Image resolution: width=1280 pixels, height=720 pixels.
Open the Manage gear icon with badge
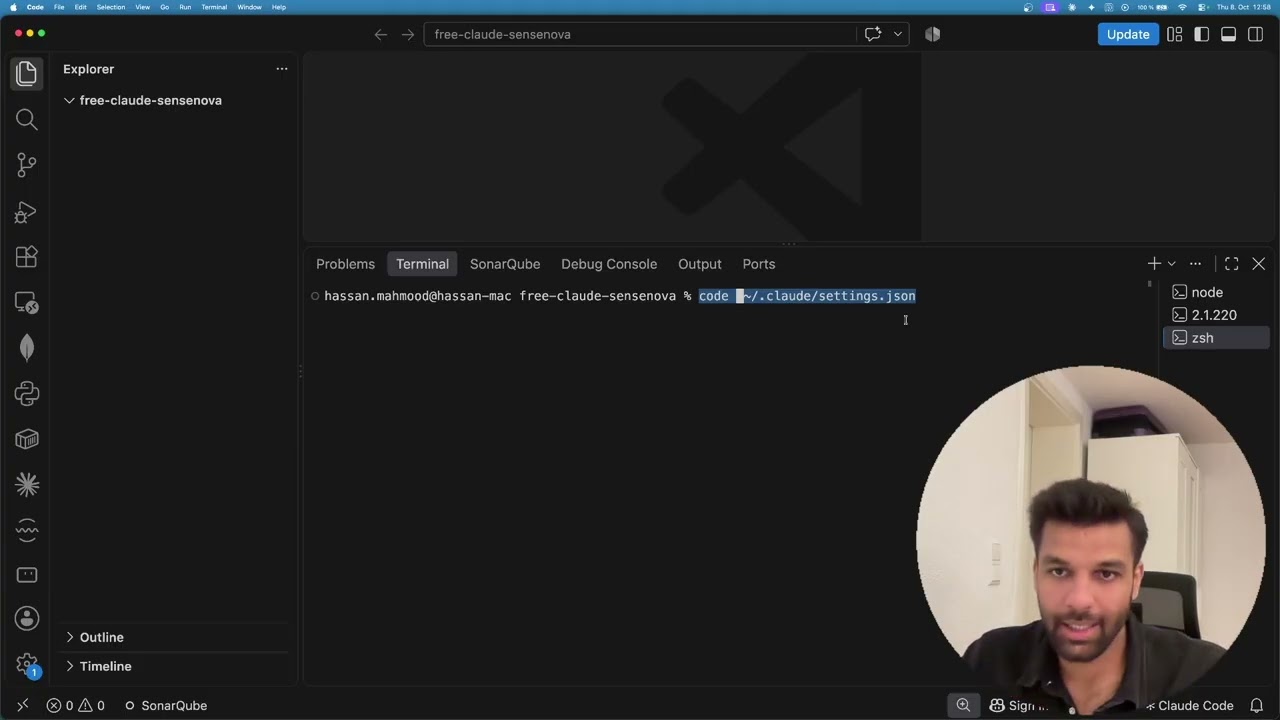click(27, 664)
